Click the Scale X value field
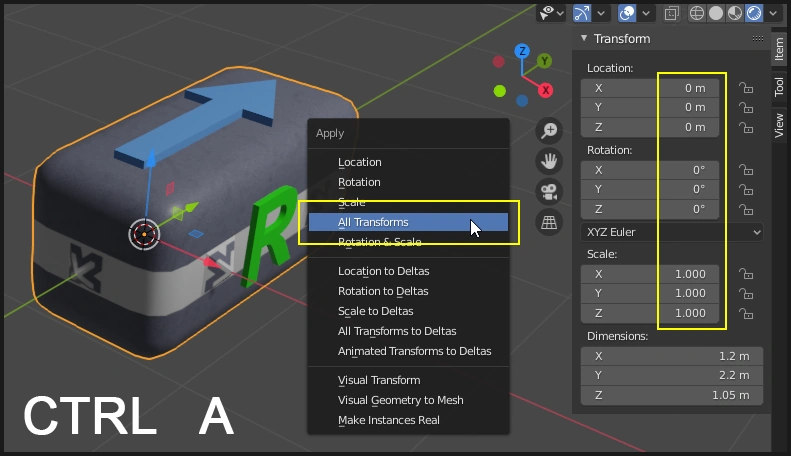The image size is (791, 456). tap(650, 274)
